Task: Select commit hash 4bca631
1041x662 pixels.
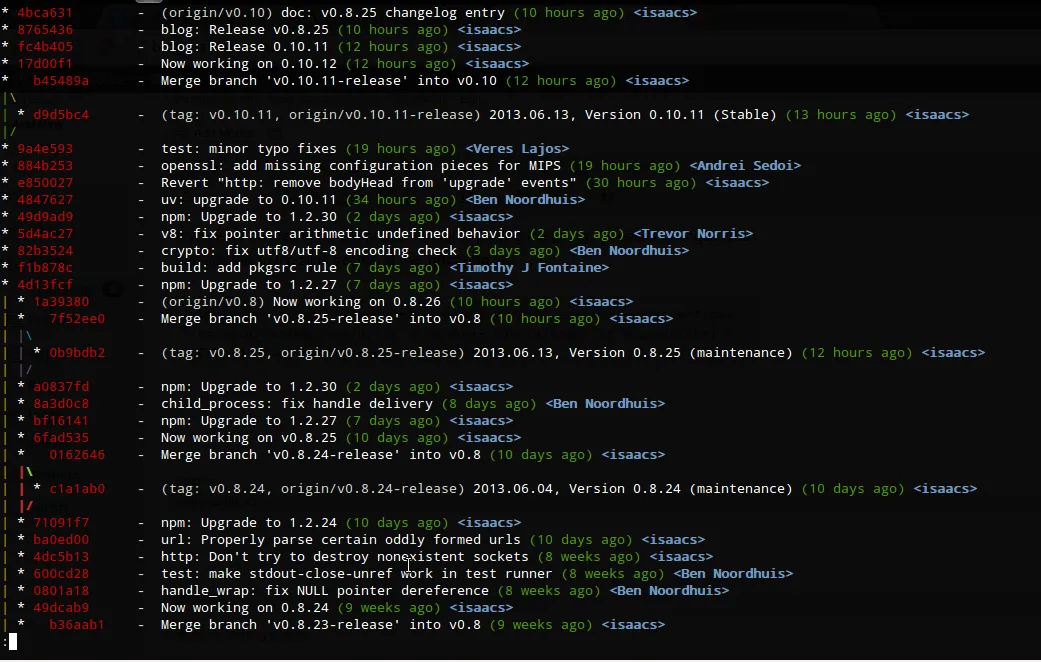Action: click(x=45, y=13)
